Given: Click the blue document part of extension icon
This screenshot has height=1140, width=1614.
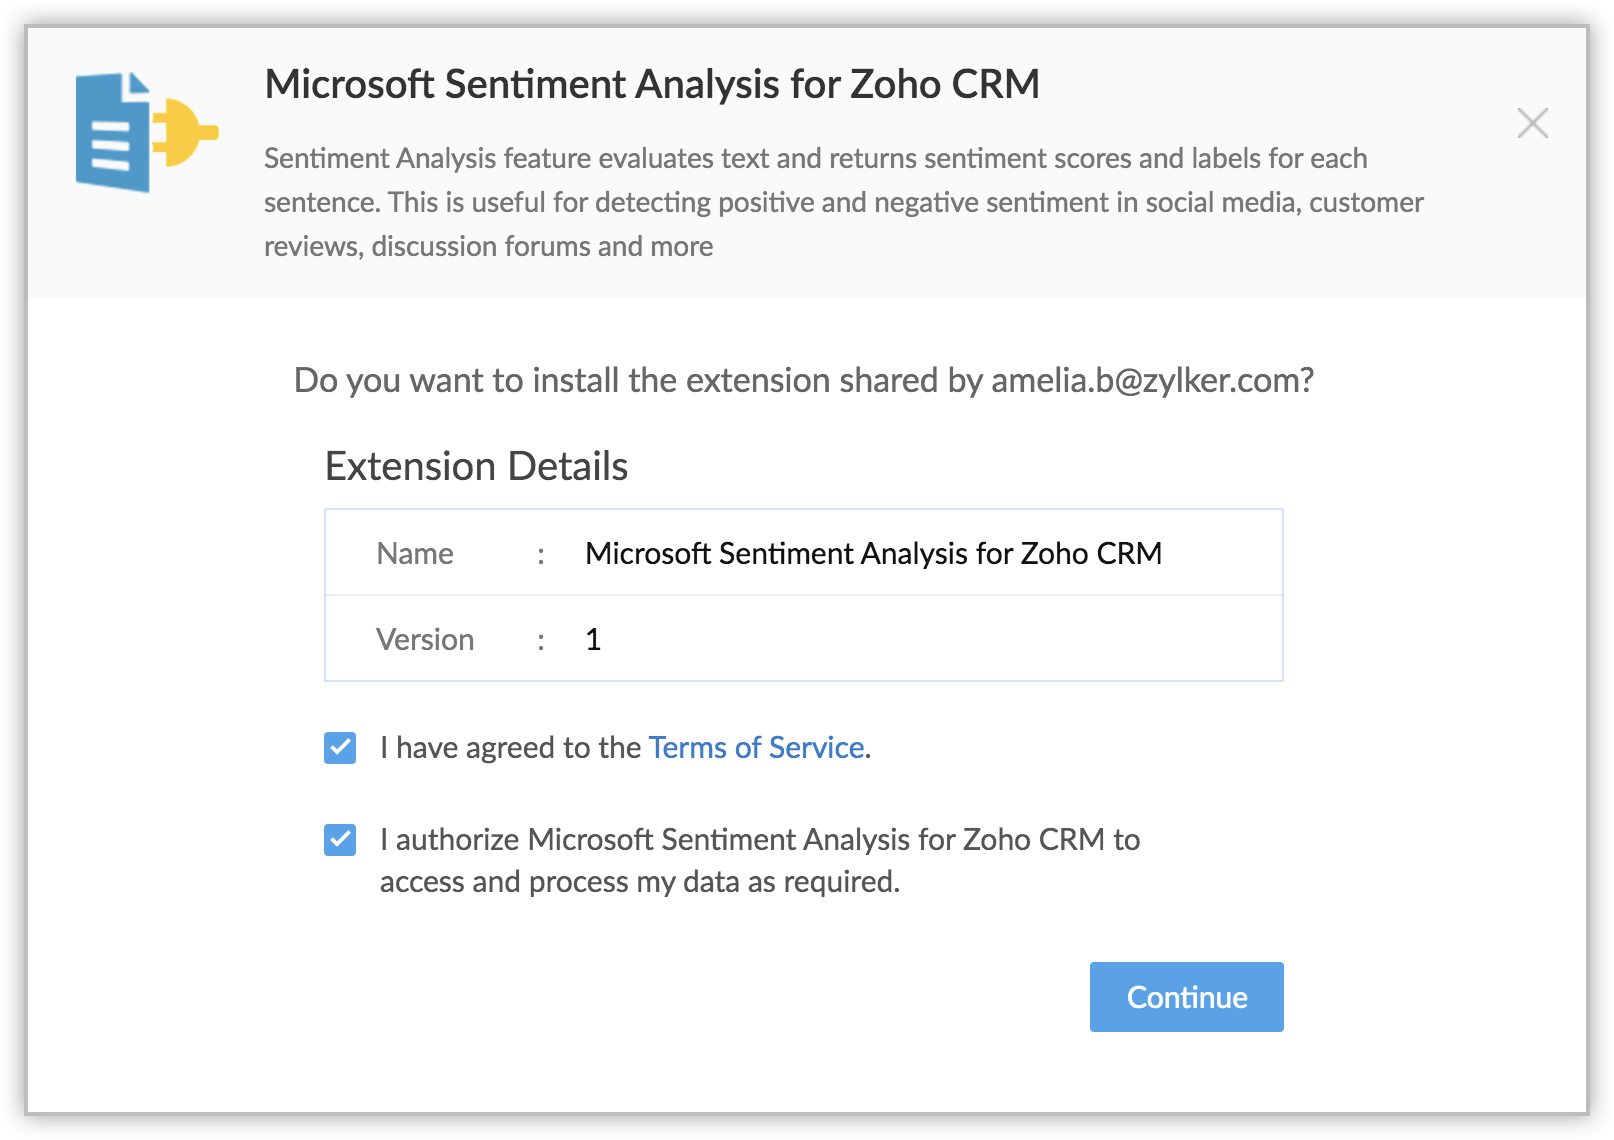Looking at the screenshot, I should (x=110, y=135).
